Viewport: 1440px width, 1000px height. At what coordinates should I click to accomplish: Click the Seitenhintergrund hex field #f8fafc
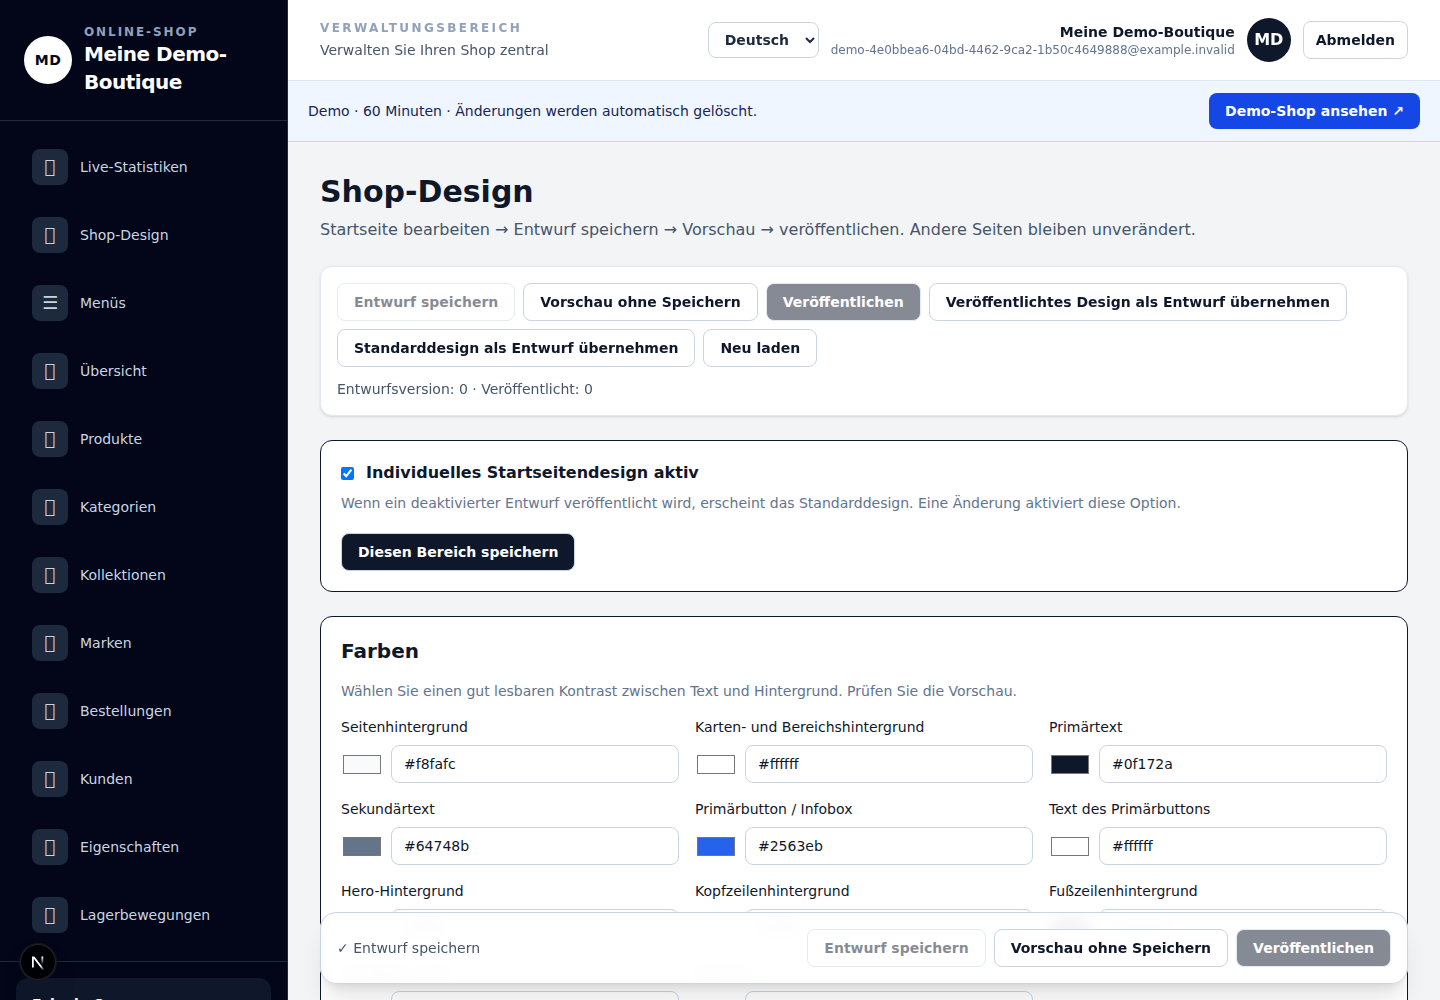pos(535,764)
